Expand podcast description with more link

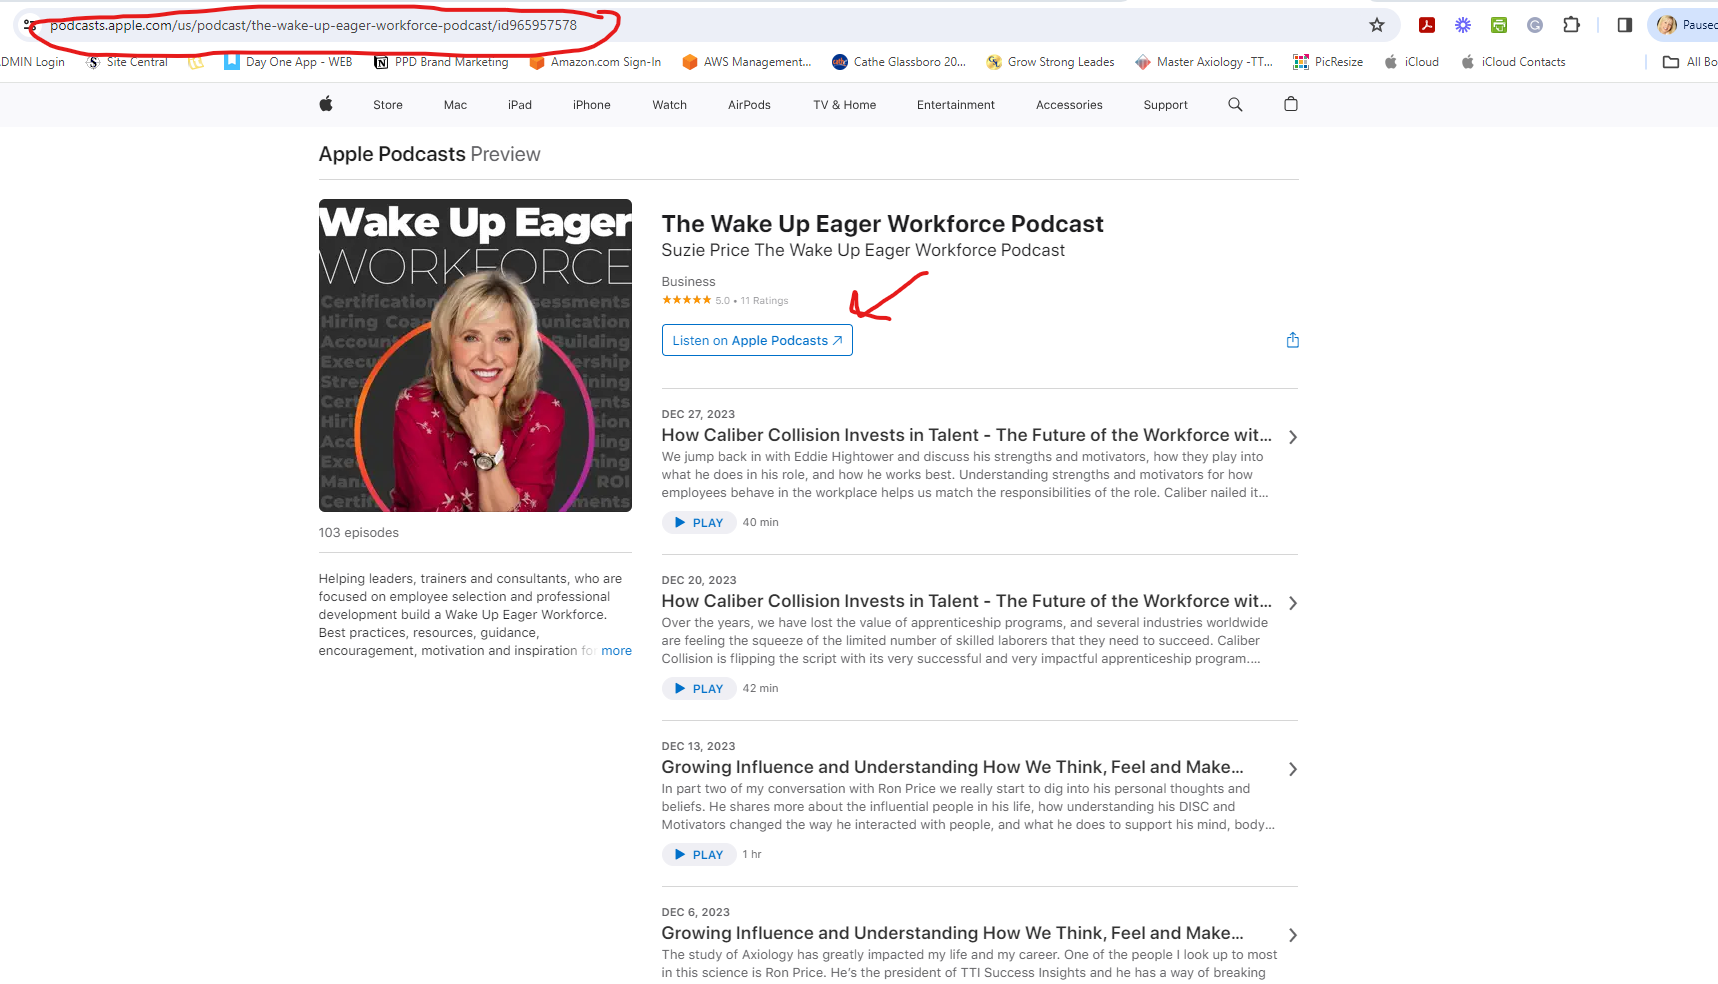pos(616,651)
